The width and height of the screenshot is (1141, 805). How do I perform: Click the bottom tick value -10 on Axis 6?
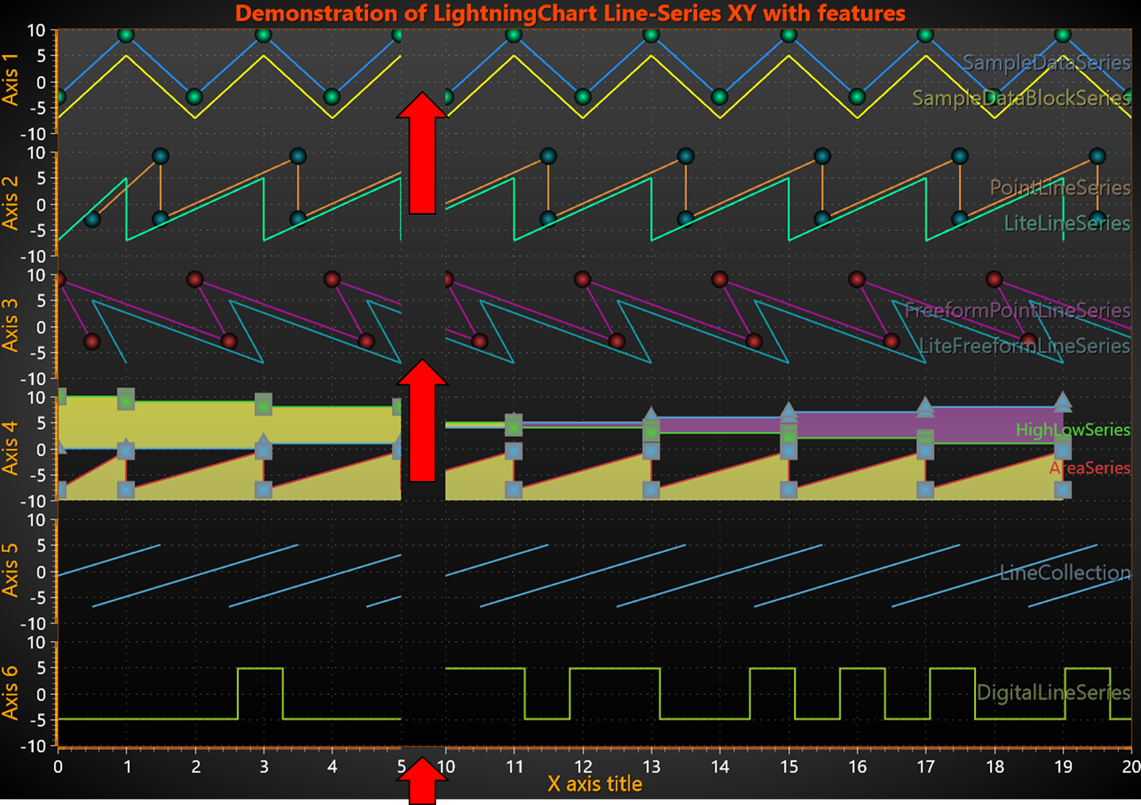(x=33, y=747)
